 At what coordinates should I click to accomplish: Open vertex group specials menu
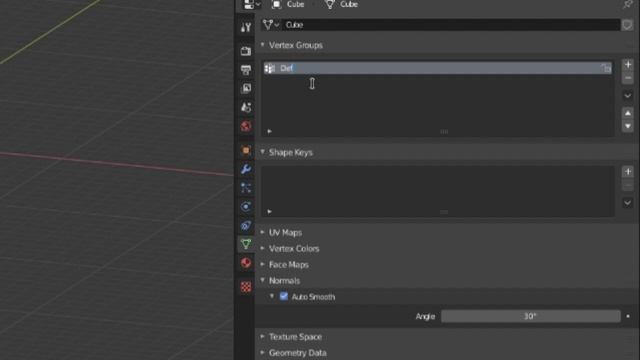click(628, 96)
